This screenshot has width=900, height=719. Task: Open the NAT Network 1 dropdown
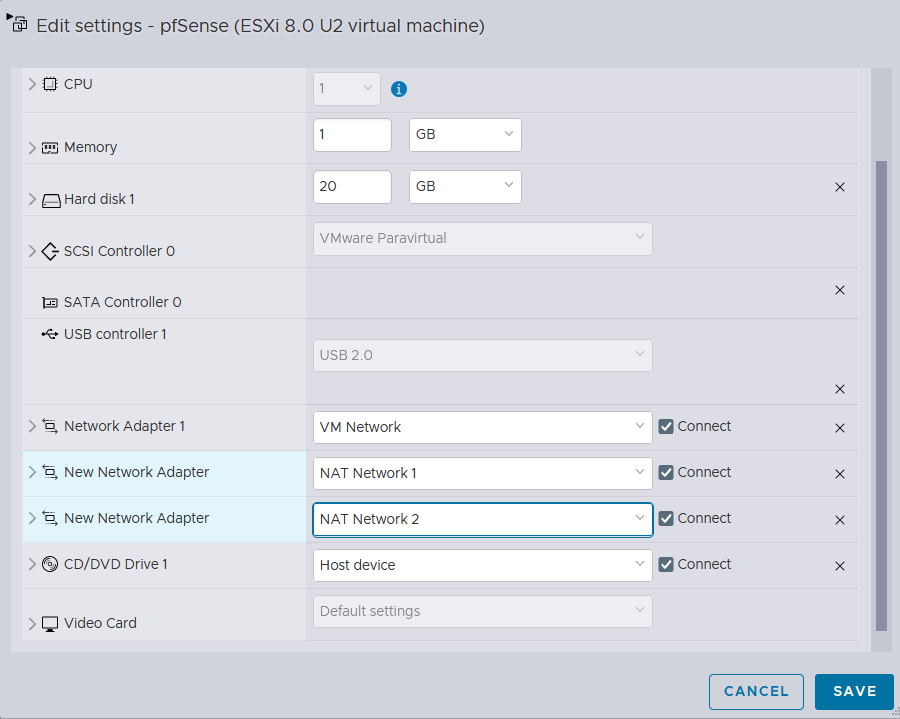point(483,473)
